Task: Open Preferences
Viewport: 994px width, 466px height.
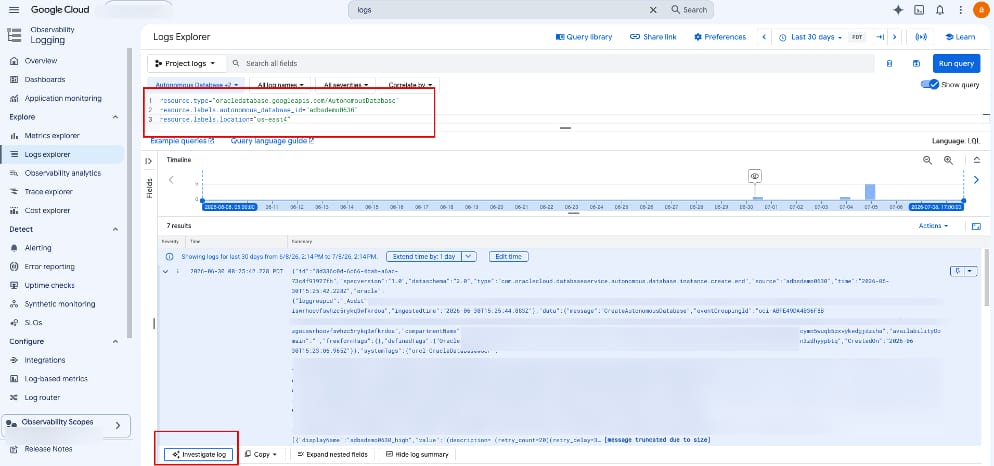Action: coord(720,37)
